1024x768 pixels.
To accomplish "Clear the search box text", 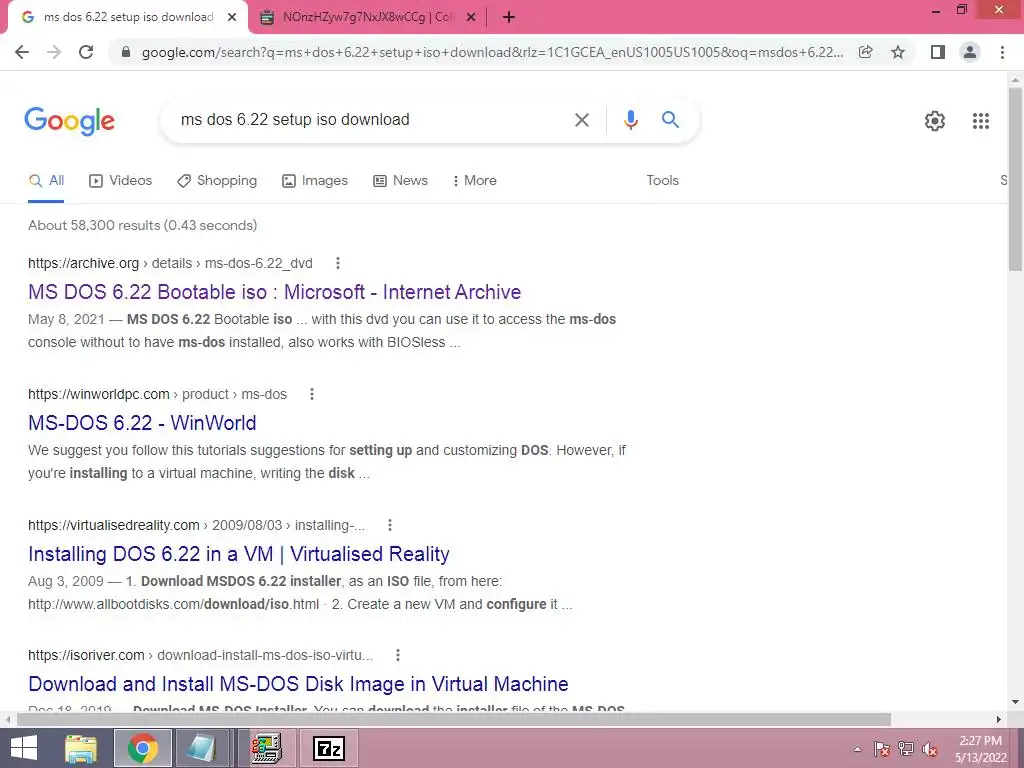I will 581,120.
